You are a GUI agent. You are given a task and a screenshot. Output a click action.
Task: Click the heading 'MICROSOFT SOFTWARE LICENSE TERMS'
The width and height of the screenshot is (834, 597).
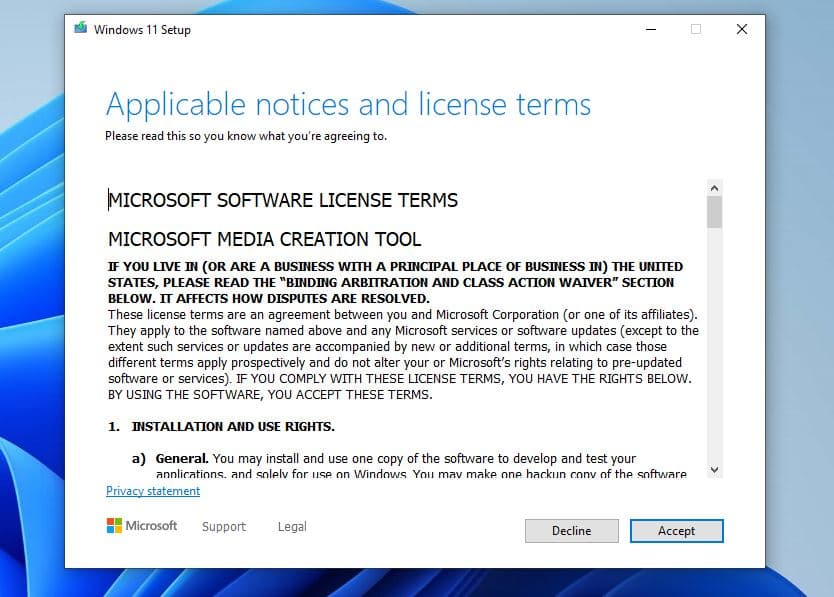pos(283,201)
